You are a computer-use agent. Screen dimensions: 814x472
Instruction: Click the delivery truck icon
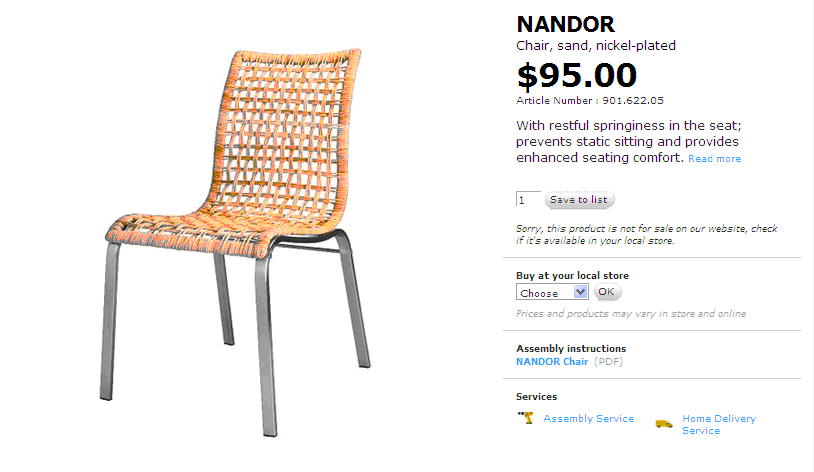(663, 424)
